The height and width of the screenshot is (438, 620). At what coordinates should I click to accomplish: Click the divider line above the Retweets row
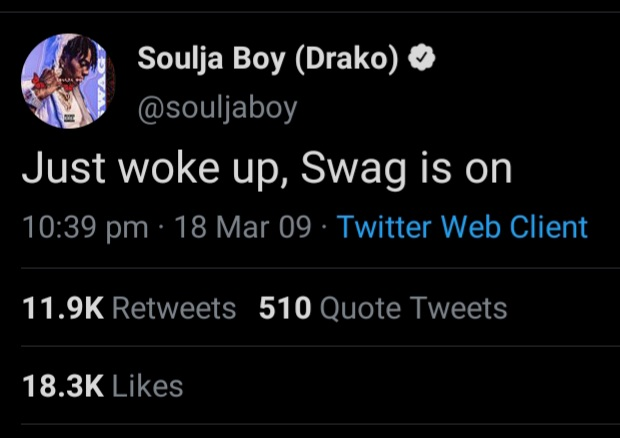point(320,268)
